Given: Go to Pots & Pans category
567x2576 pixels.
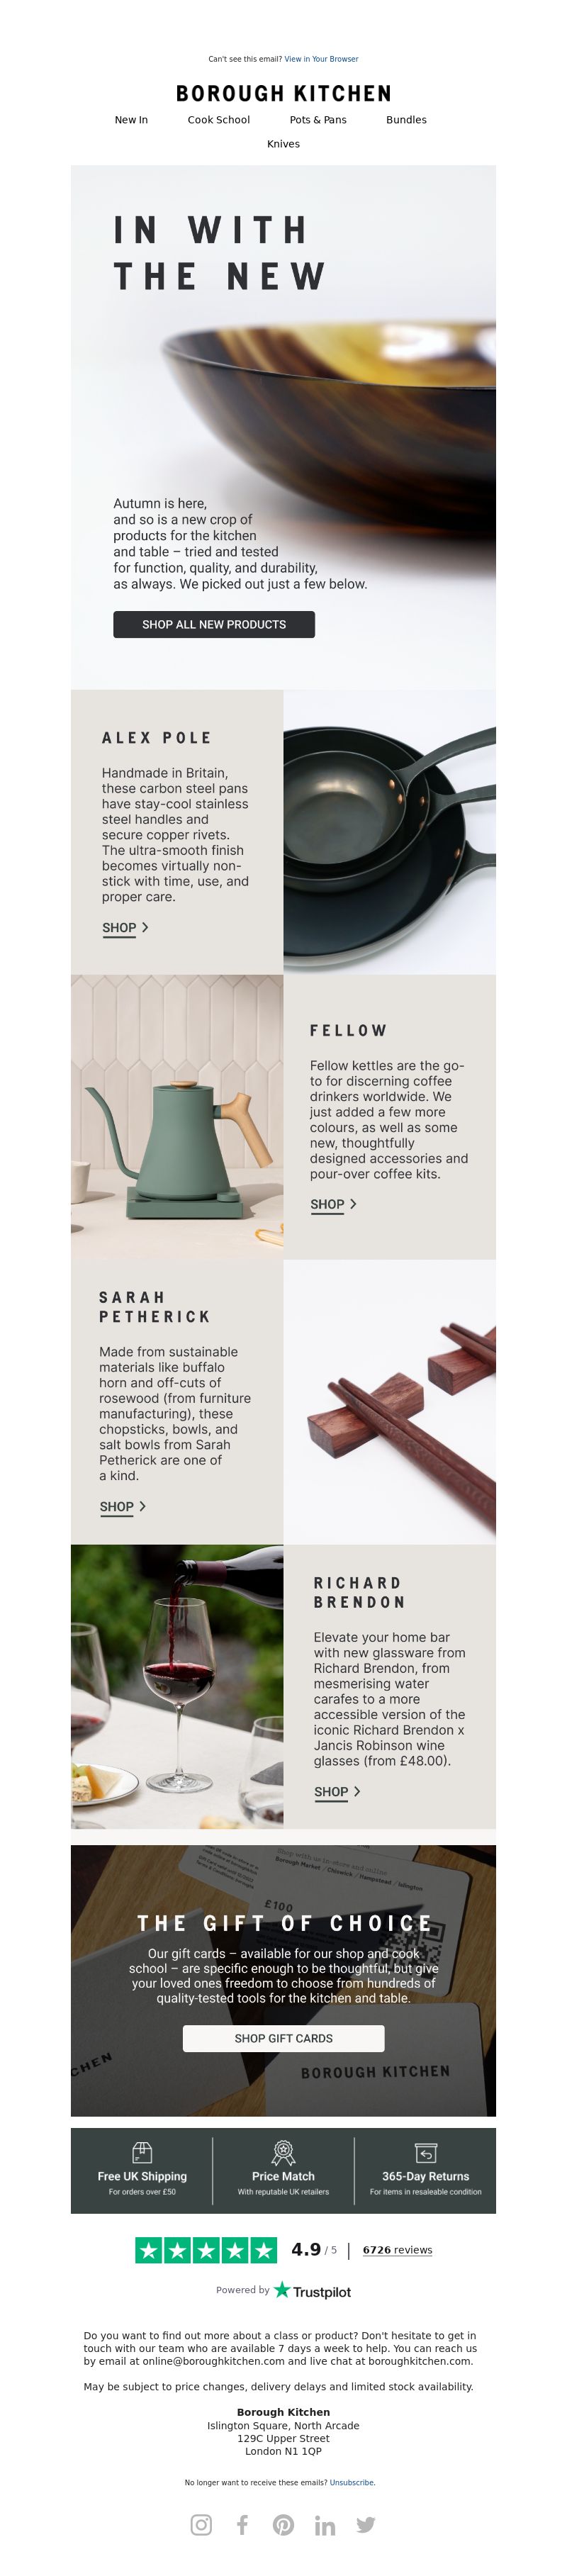Looking at the screenshot, I should tap(318, 120).
